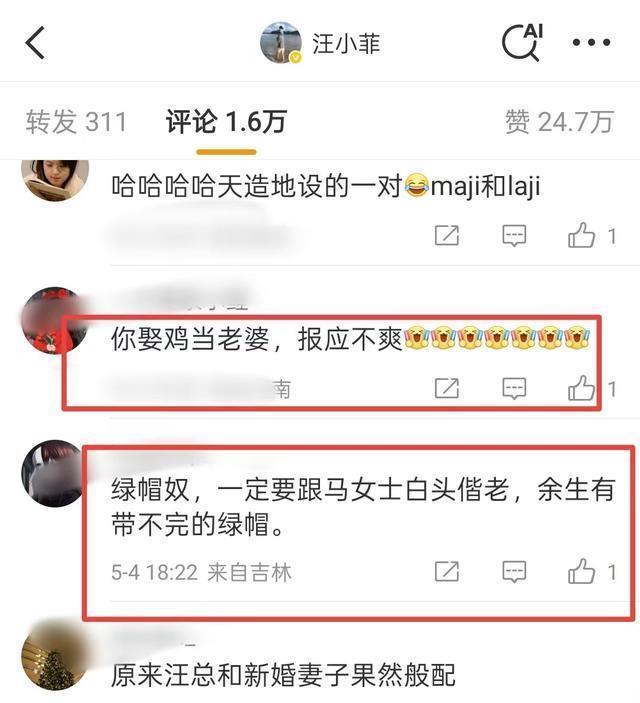Open 汪小菲 profile name in header
Screen dimensions: 640x703
(x=346, y=43)
